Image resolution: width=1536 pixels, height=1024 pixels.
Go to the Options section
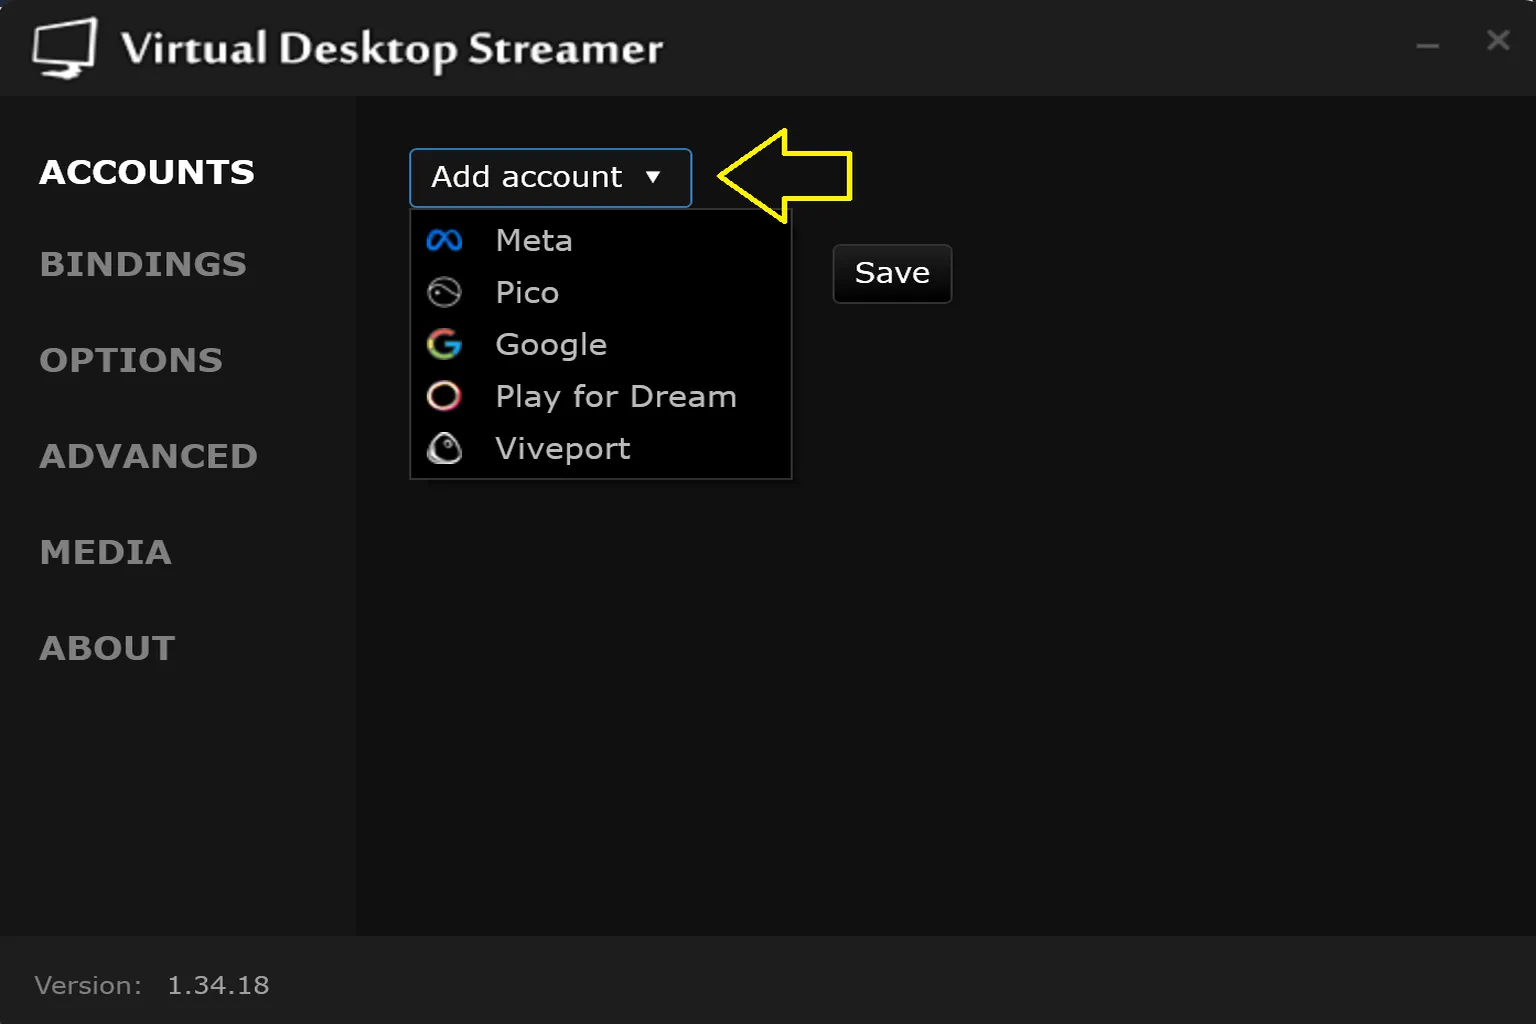tap(131, 360)
